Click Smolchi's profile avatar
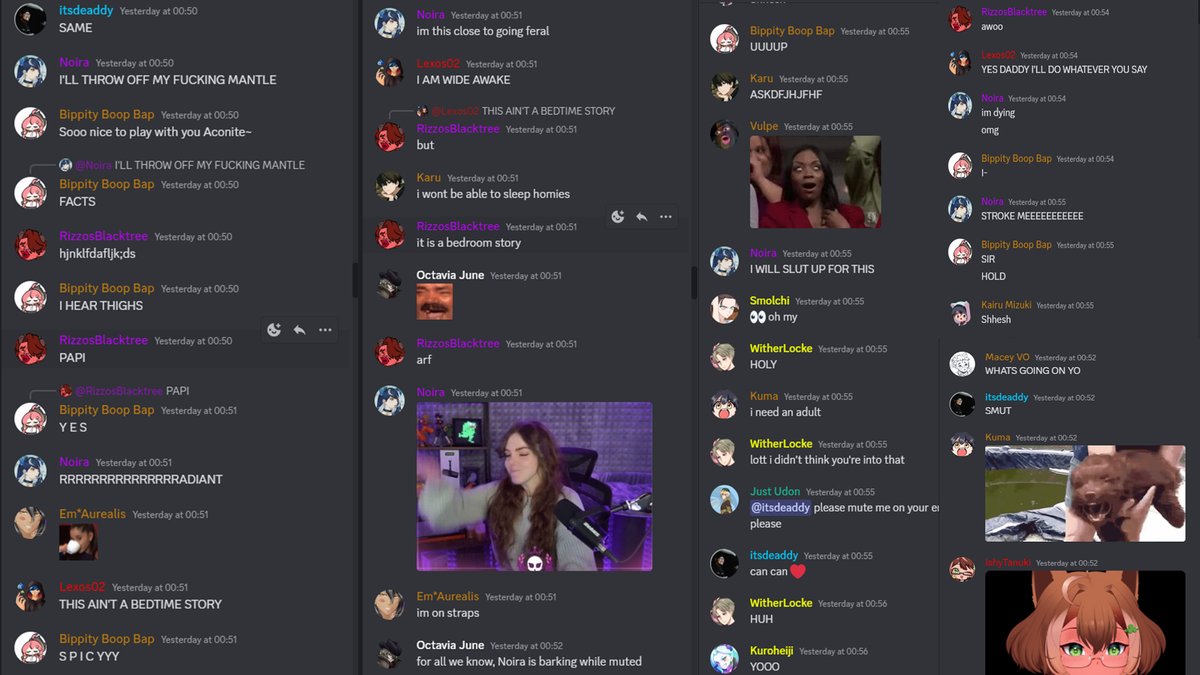Screen dimensions: 1200x675 [x=724, y=309]
